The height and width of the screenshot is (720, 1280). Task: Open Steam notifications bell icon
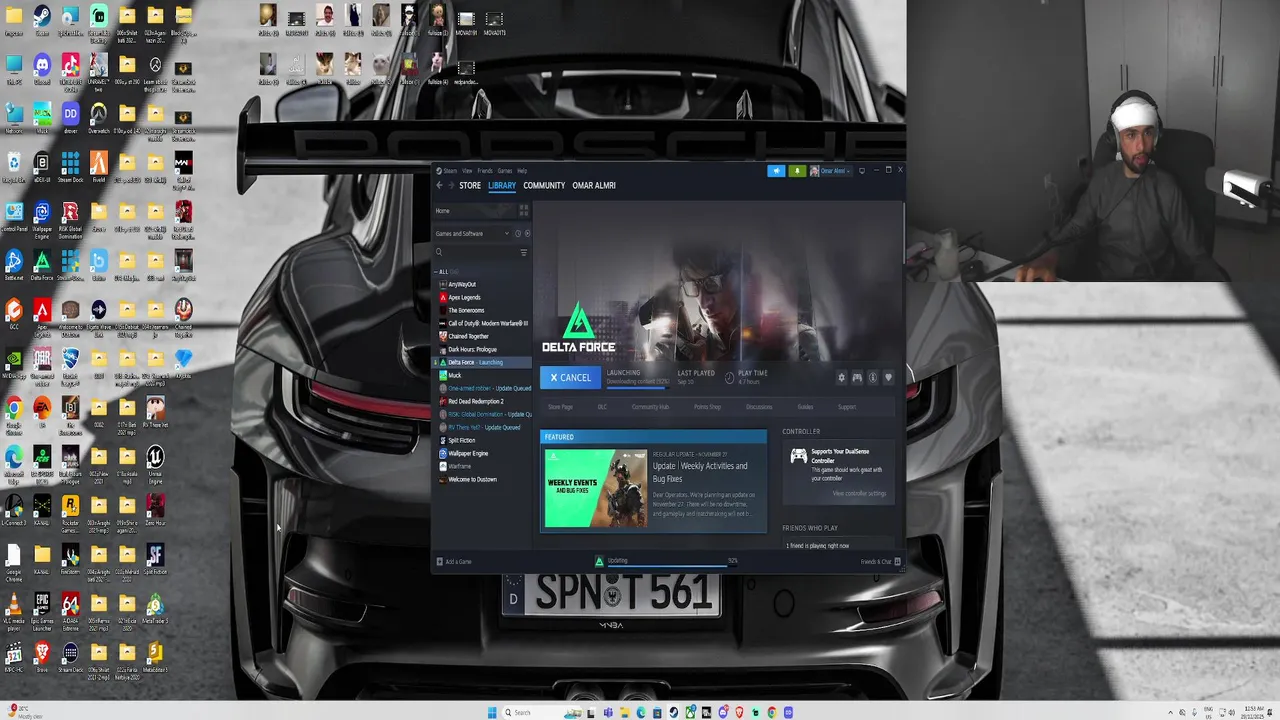tap(797, 171)
